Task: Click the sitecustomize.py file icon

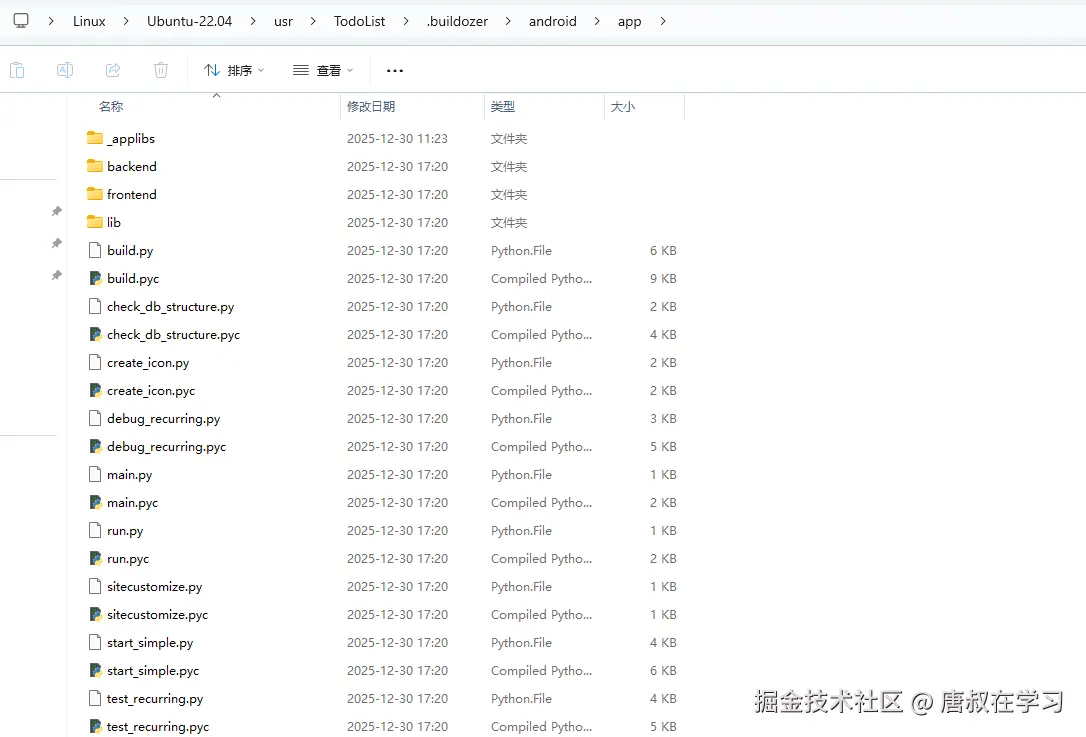Action: click(x=95, y=586)
